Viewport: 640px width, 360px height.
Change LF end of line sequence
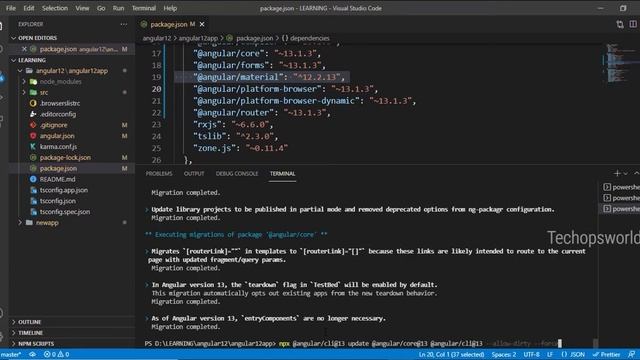[550, 354]
